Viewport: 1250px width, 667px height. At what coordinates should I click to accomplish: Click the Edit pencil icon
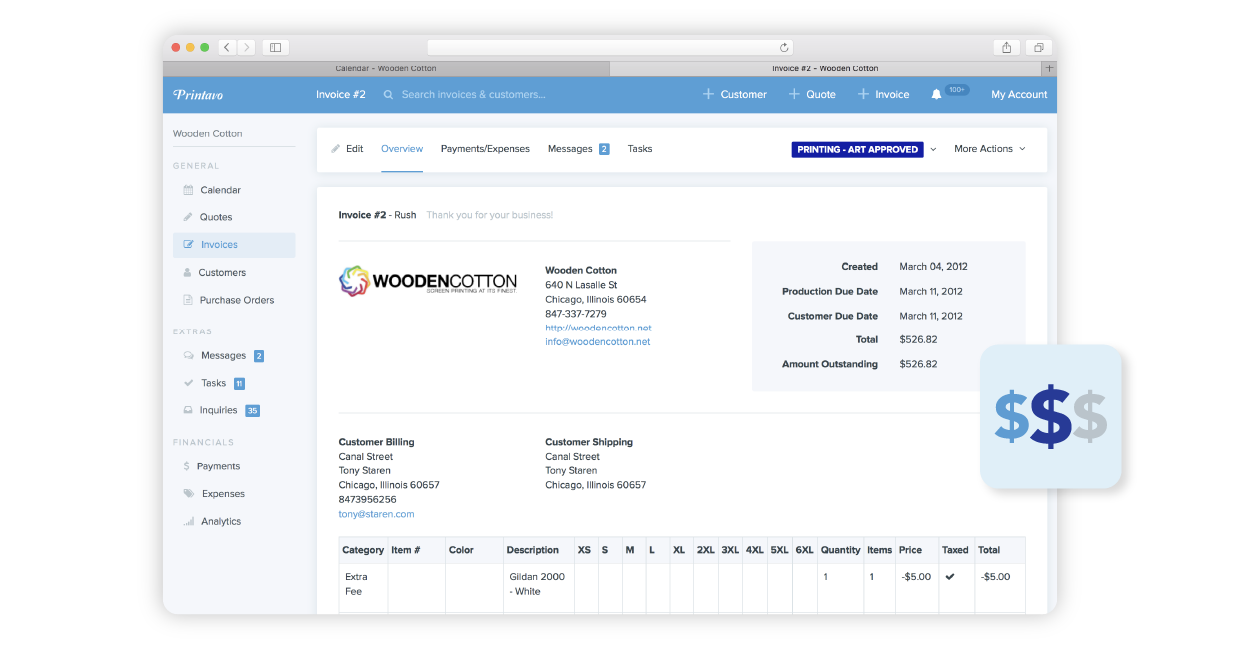coord(336,148)
